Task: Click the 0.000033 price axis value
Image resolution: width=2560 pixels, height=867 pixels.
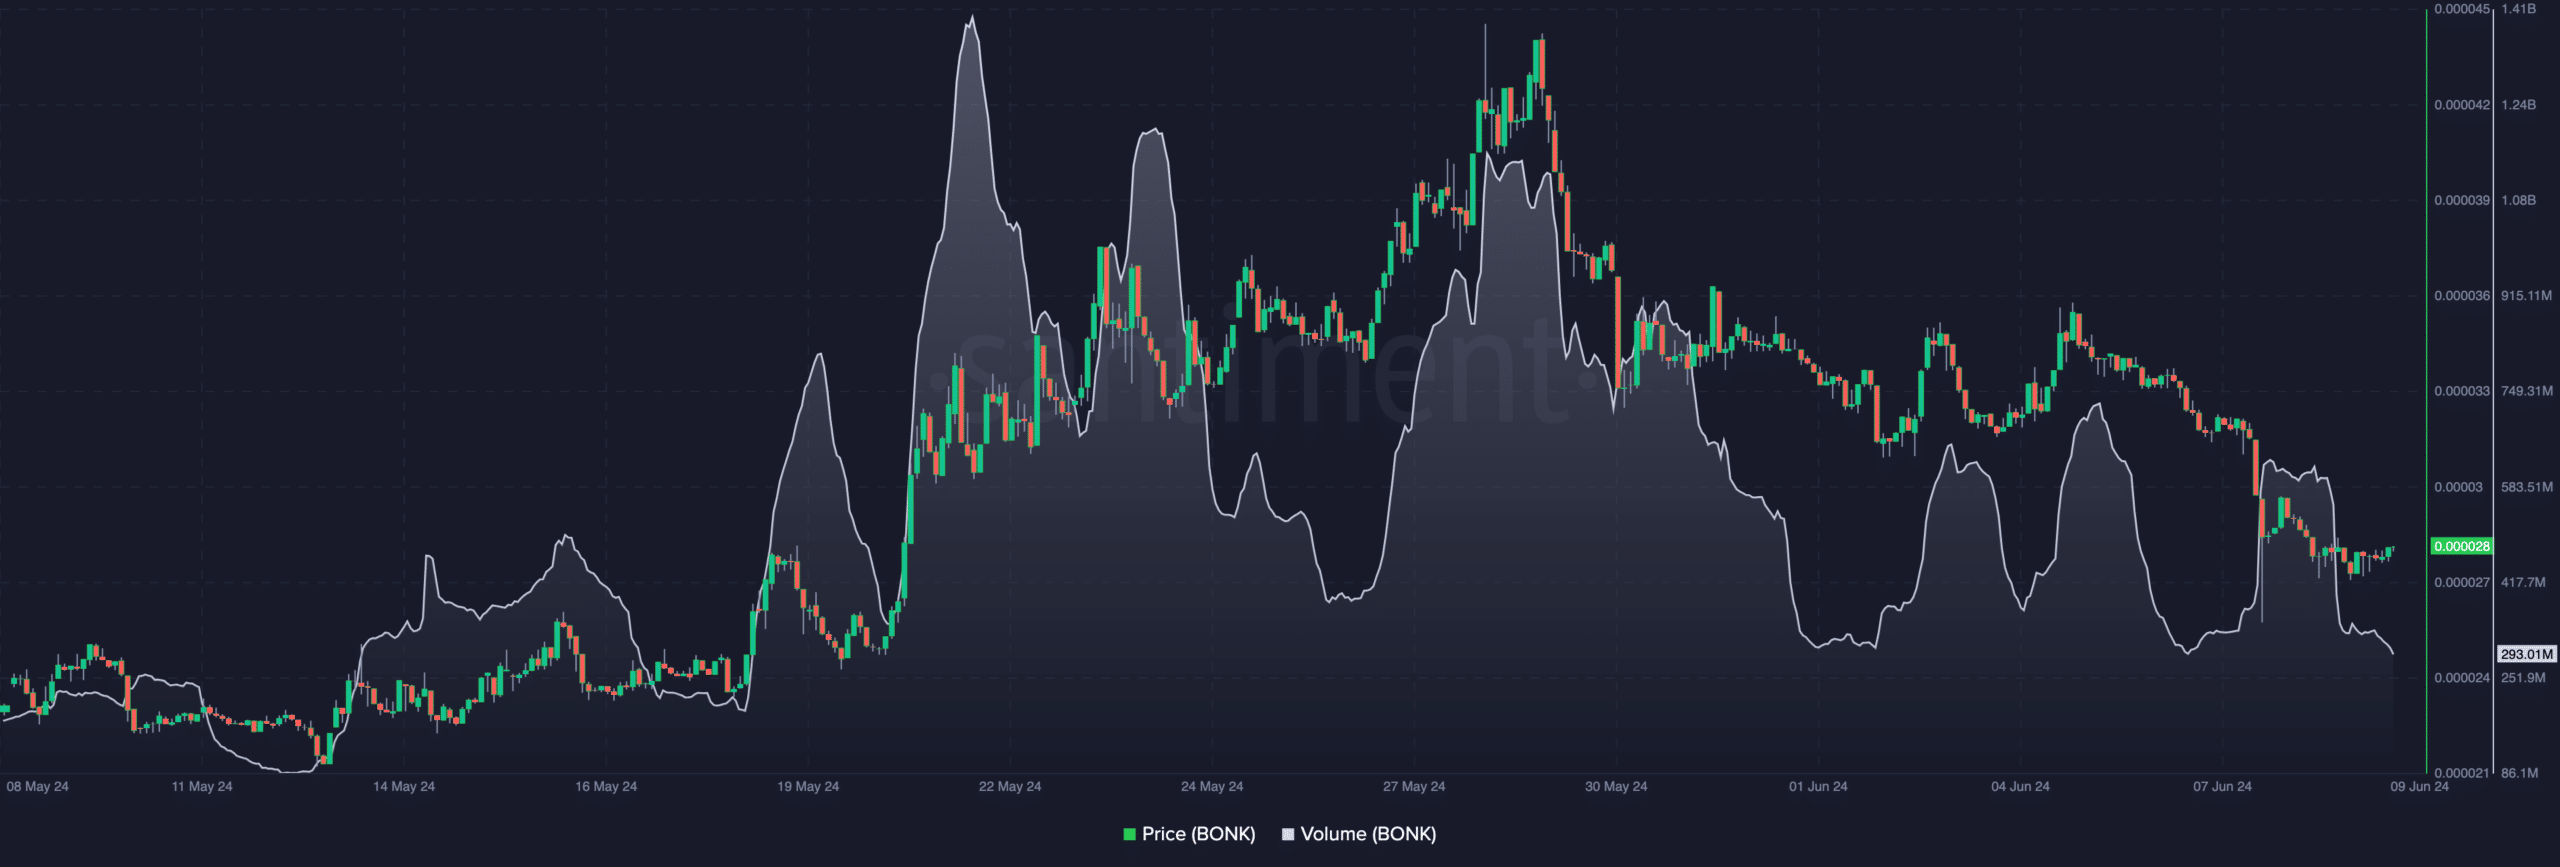Action: tap(2462, 391)
